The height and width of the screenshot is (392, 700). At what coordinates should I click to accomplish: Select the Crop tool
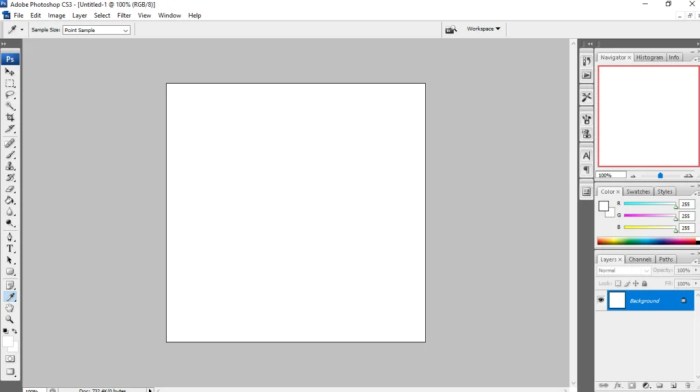[x=10, y=117]
